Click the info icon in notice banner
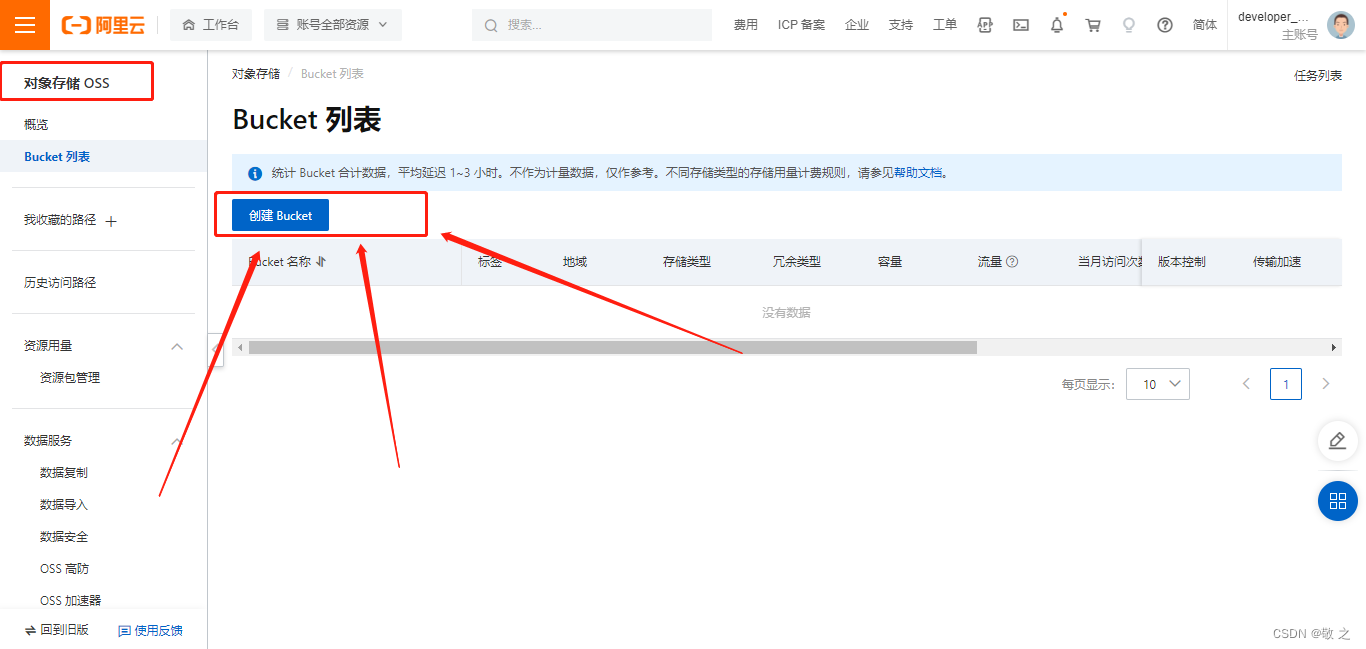The image size is (1366, 649). pos(255,173)
